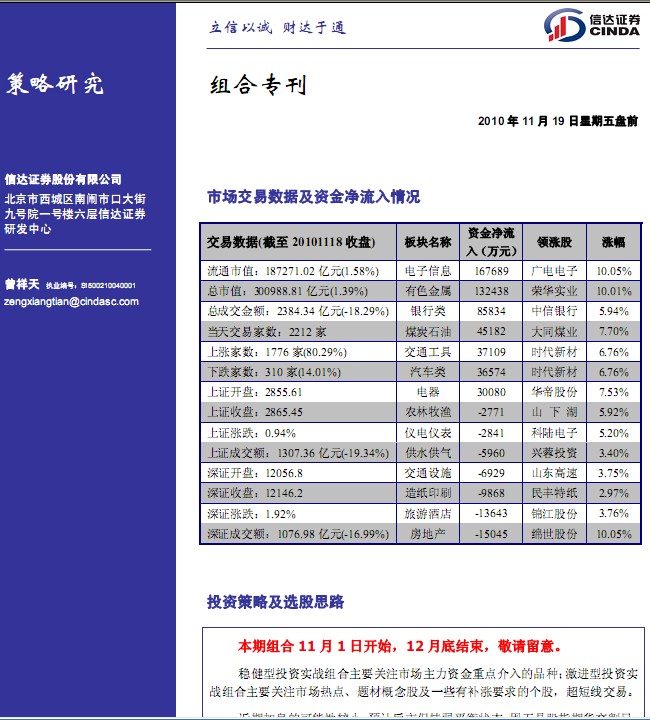Screen dimensions: 650x720
Task: Select the 中信银行 leading stock cell
Action: [x=554, y=311]
